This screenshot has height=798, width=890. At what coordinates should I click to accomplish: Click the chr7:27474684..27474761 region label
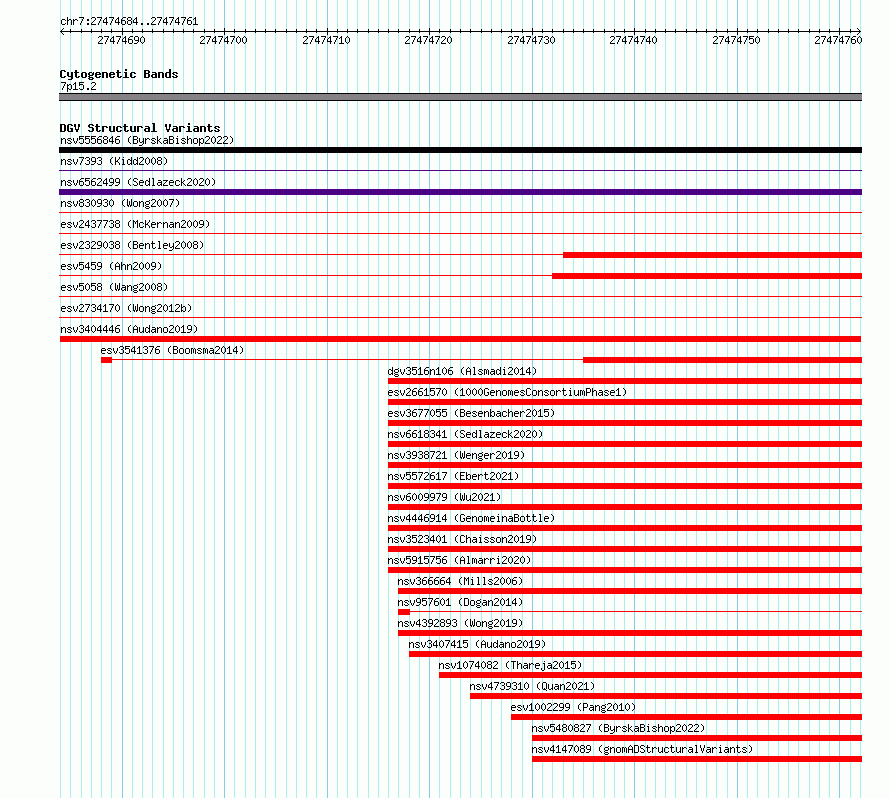[129, 22]
